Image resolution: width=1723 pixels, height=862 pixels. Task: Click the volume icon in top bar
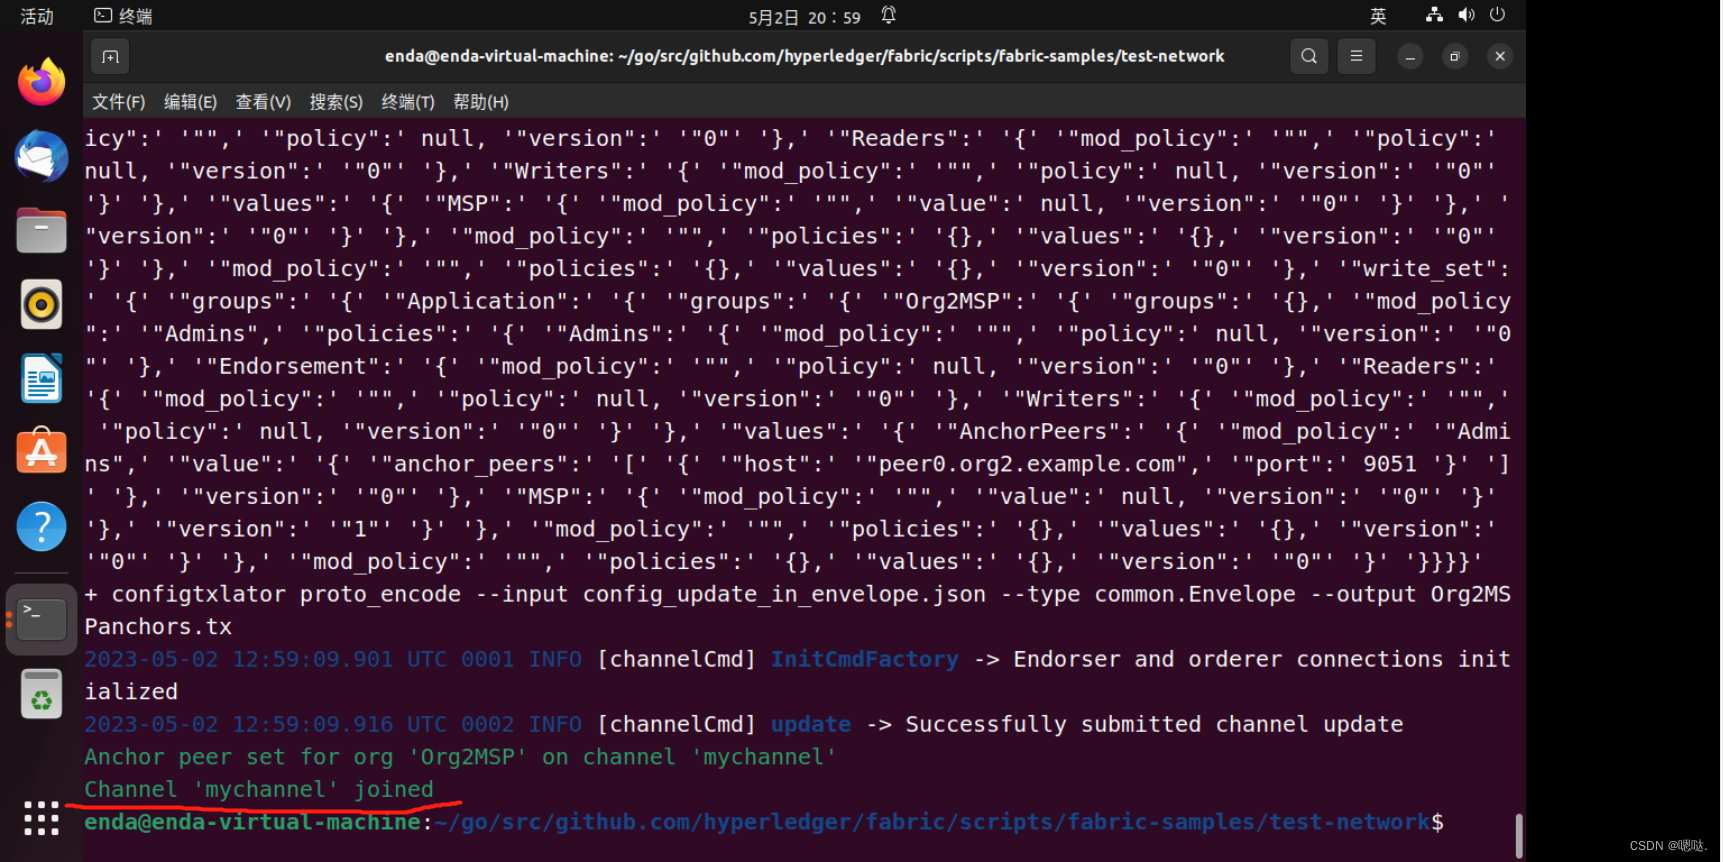[x=1466, y=15]
